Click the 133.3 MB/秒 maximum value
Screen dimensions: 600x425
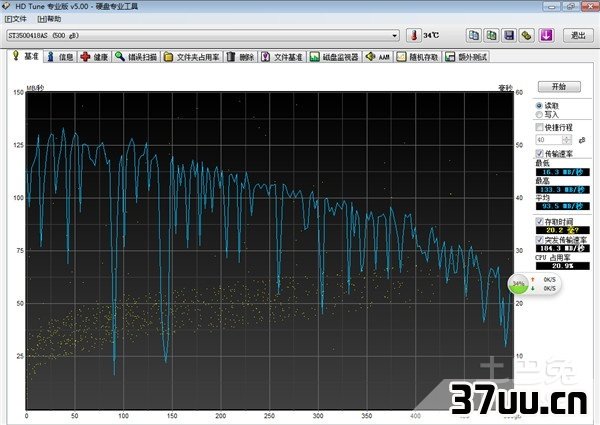562,189
